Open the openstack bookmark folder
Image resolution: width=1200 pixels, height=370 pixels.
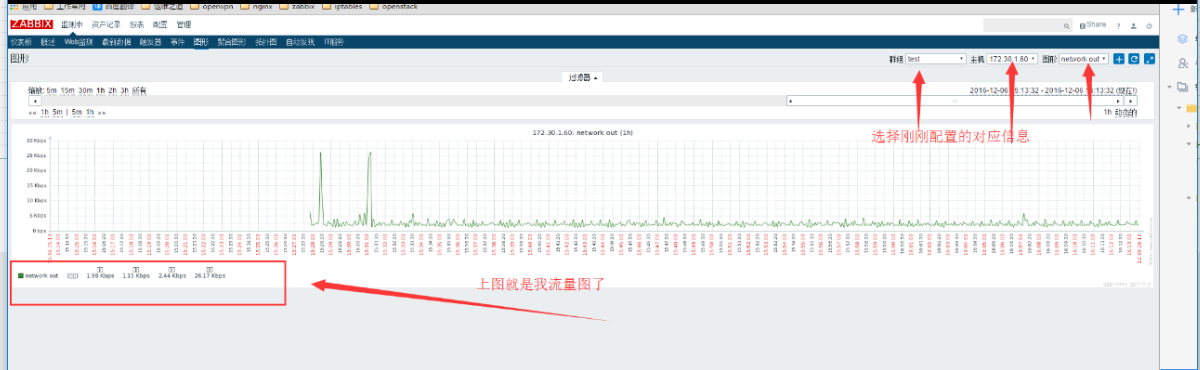click(392, 6)
